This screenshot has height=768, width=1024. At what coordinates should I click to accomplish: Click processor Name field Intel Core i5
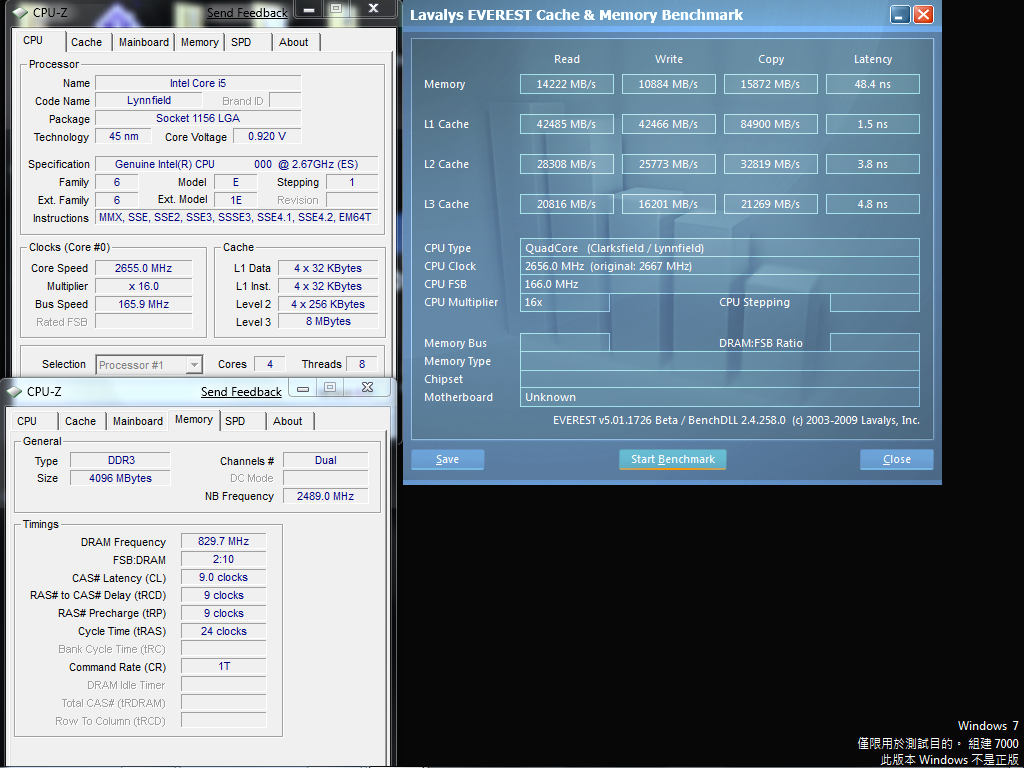point(198,83)
